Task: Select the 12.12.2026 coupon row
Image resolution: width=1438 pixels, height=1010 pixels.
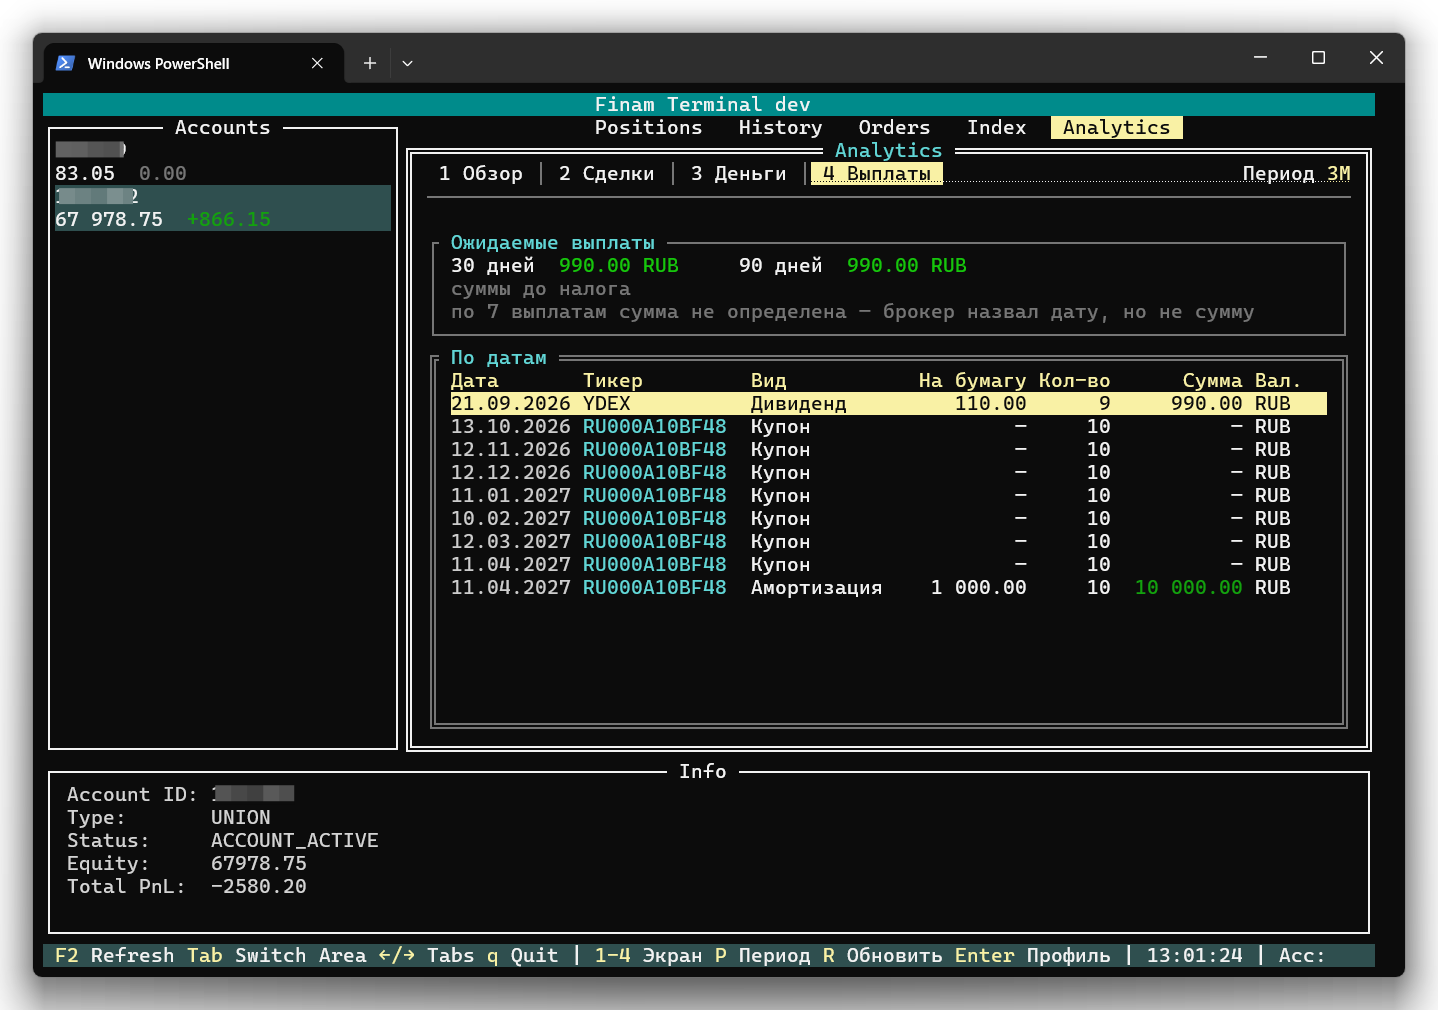Action: (x=888, y=473)
